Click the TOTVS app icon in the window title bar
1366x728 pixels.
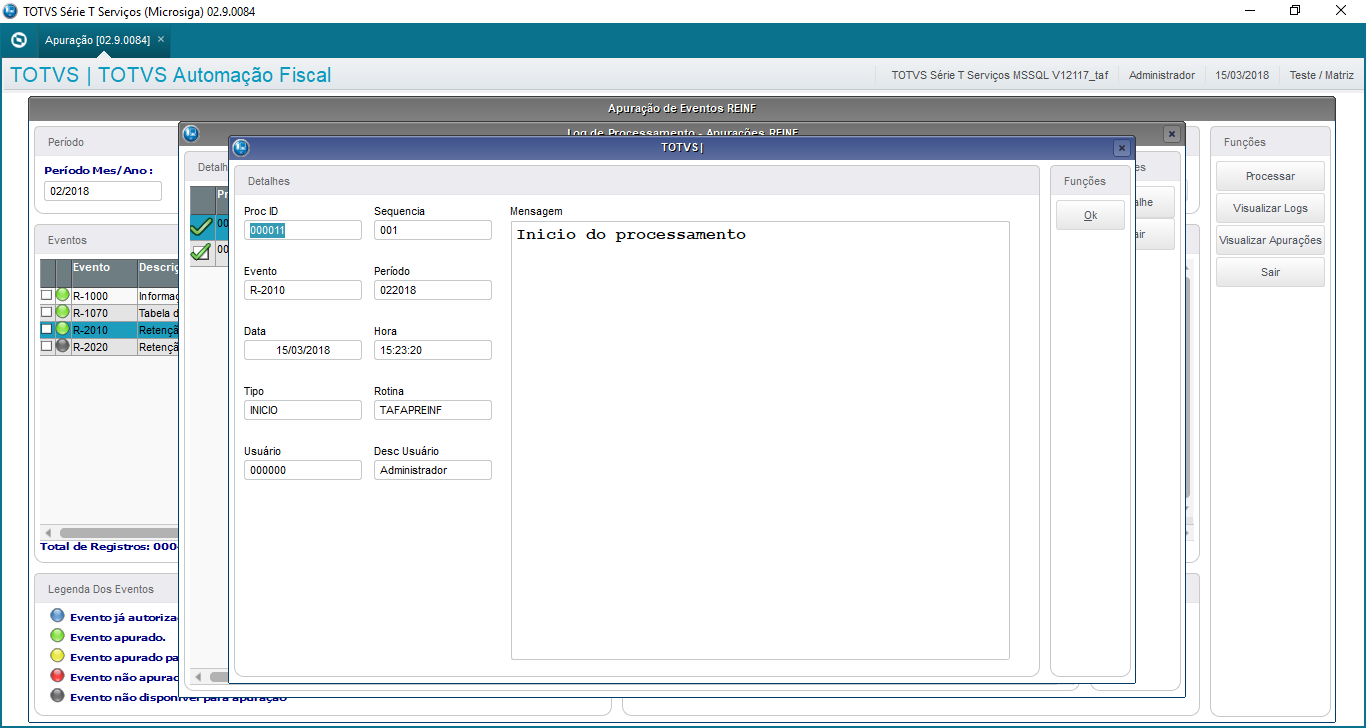tap(11, 11)
